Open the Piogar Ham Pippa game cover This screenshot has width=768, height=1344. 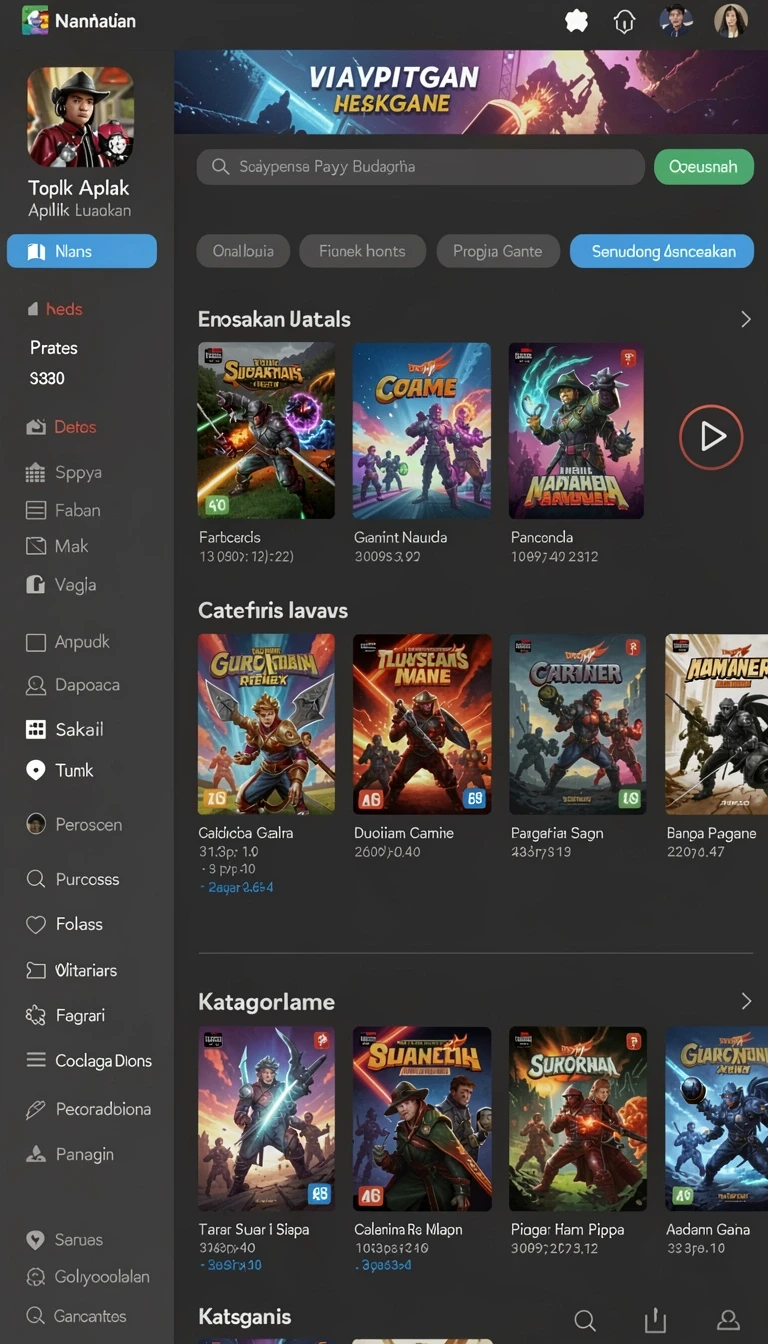point(577,1118)
